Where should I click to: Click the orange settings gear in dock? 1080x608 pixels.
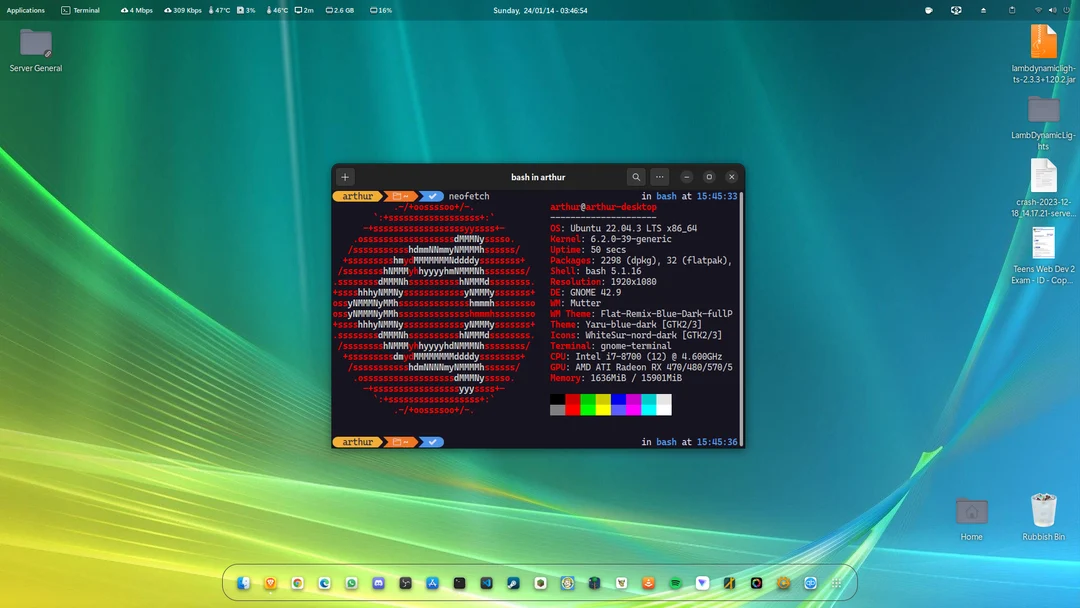tap(783, 583)
